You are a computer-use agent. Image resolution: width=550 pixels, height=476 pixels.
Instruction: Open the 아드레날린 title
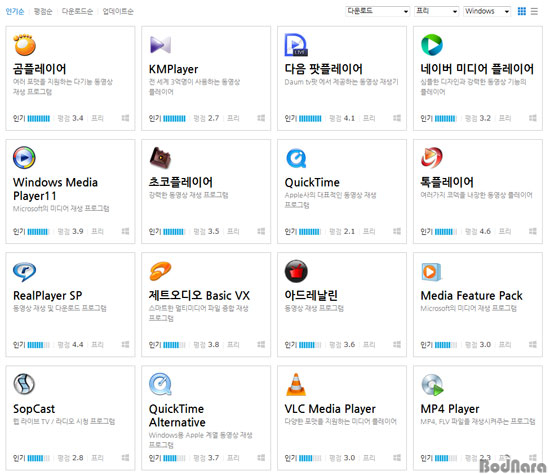click(x=311, y=295)
